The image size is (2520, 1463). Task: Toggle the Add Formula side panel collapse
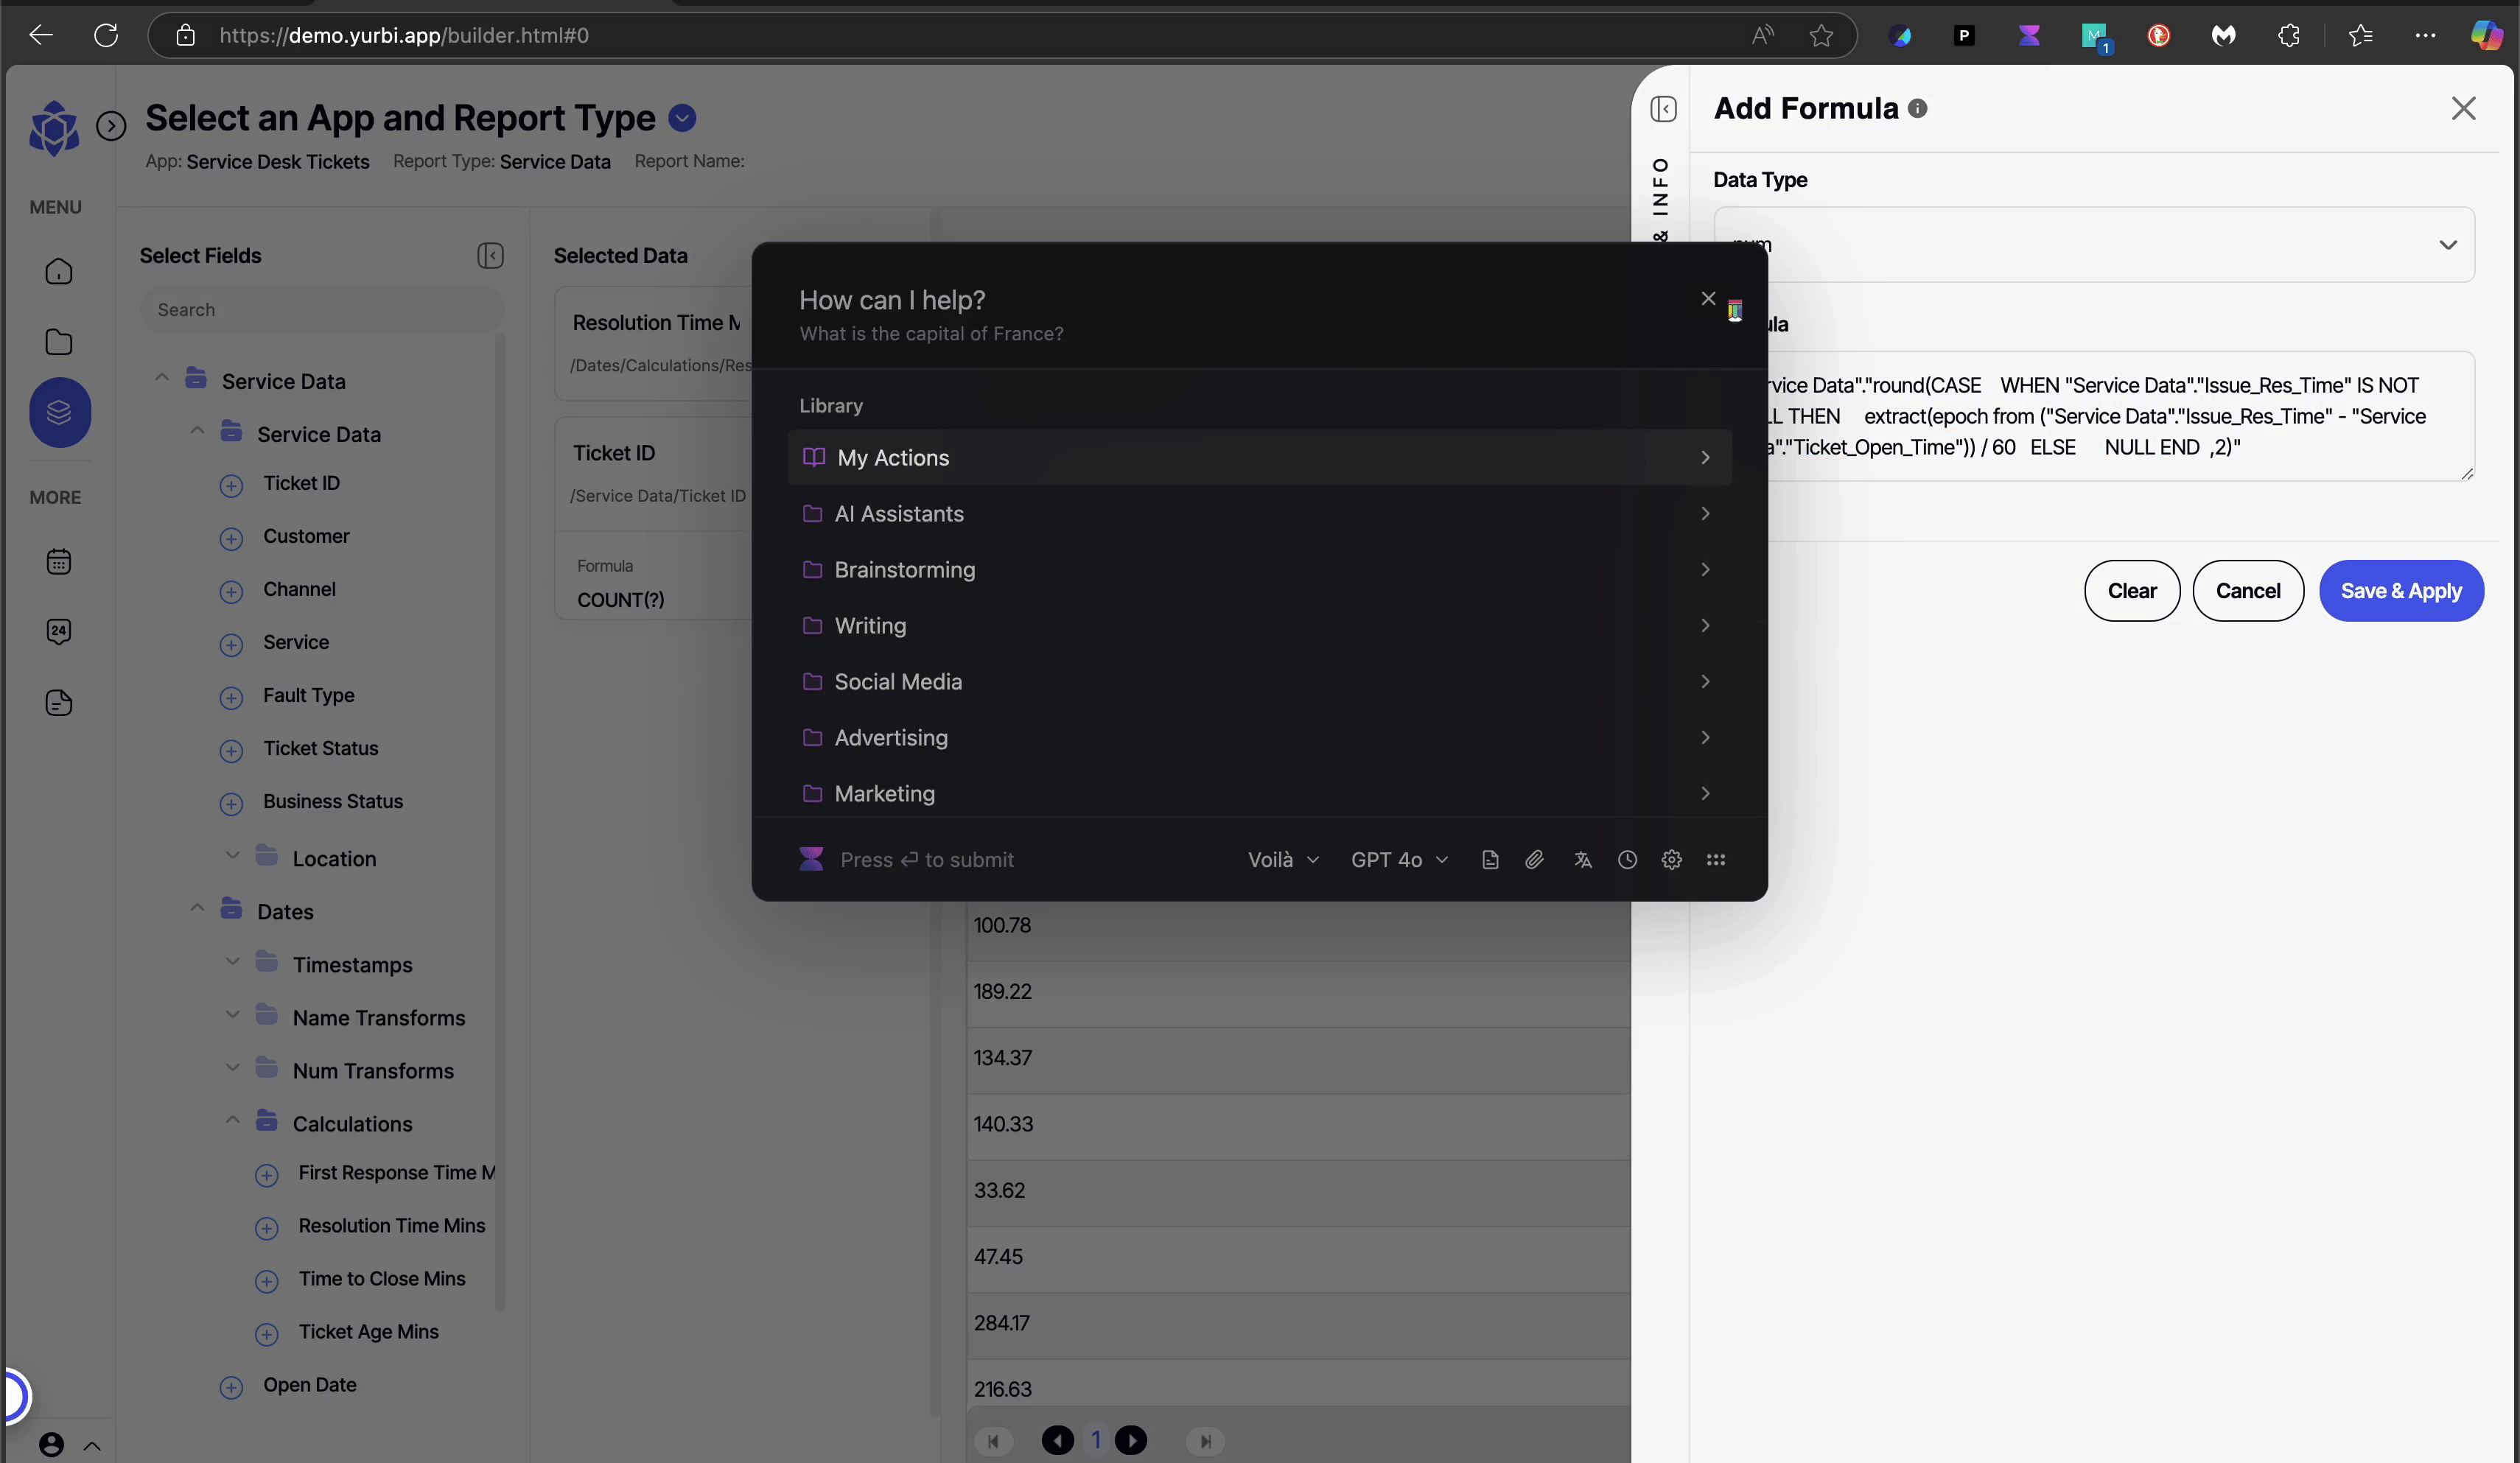(1663, 108)
